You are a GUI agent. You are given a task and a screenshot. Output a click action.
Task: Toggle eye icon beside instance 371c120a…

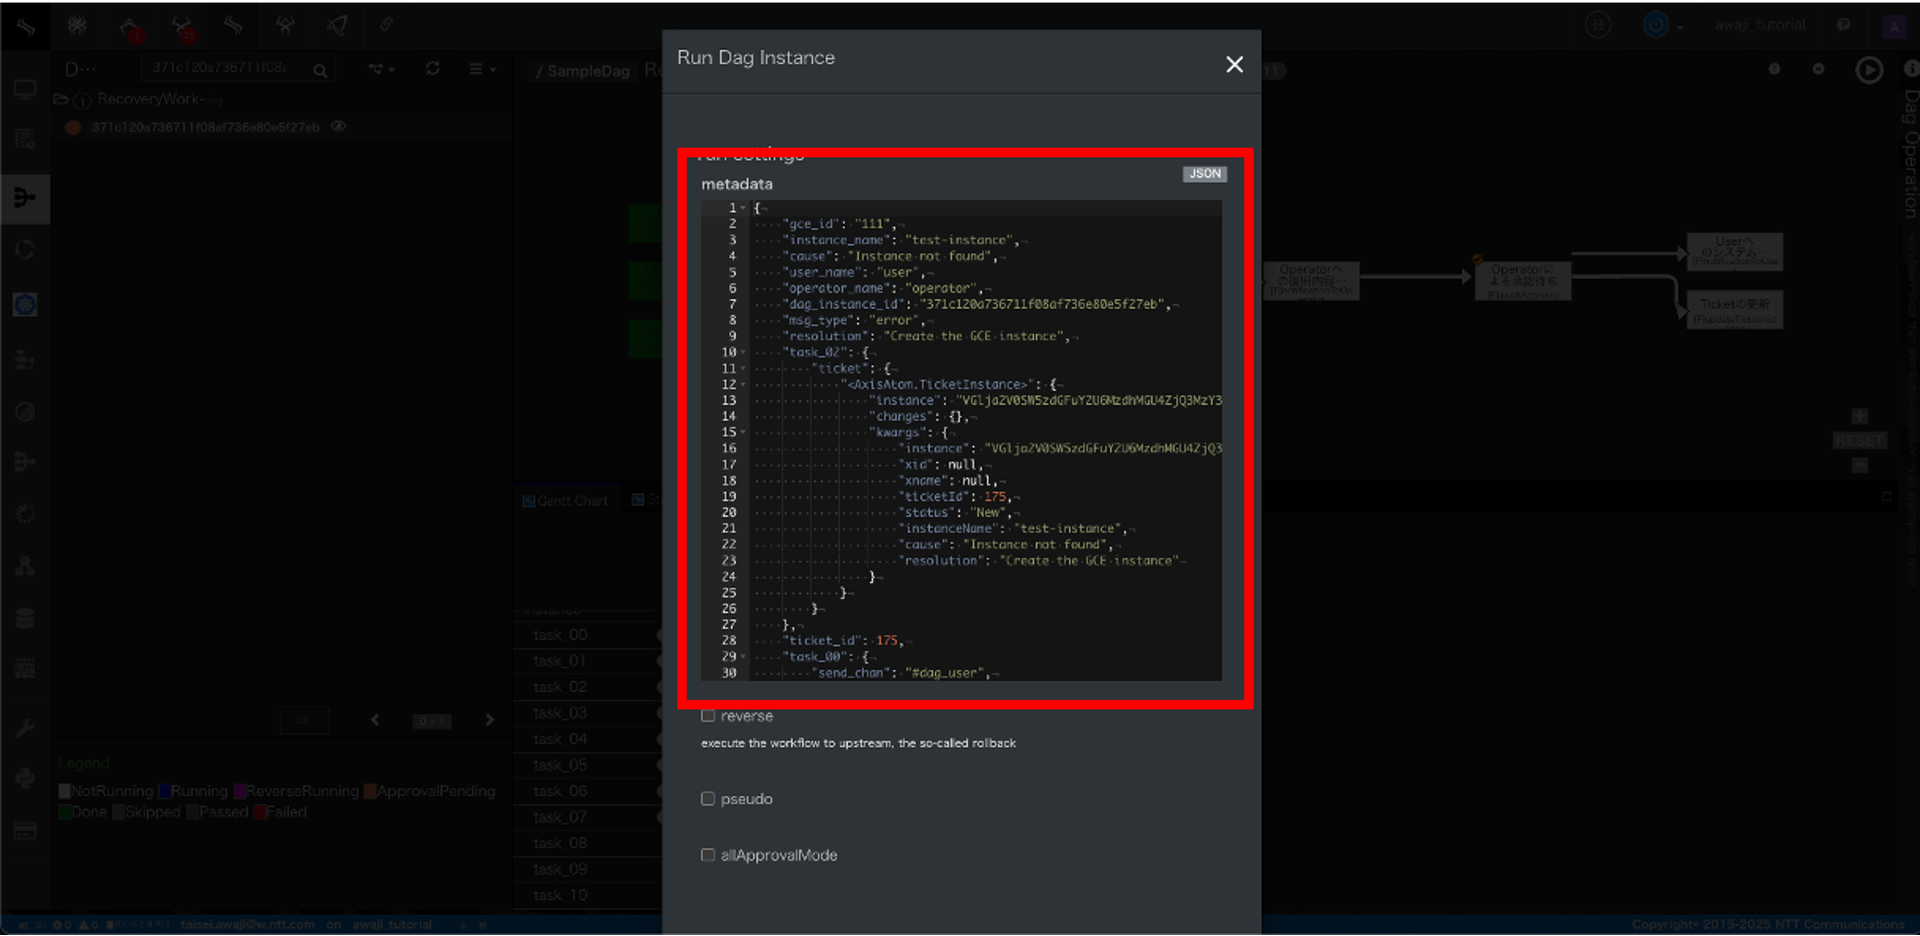tap(339, 127)
